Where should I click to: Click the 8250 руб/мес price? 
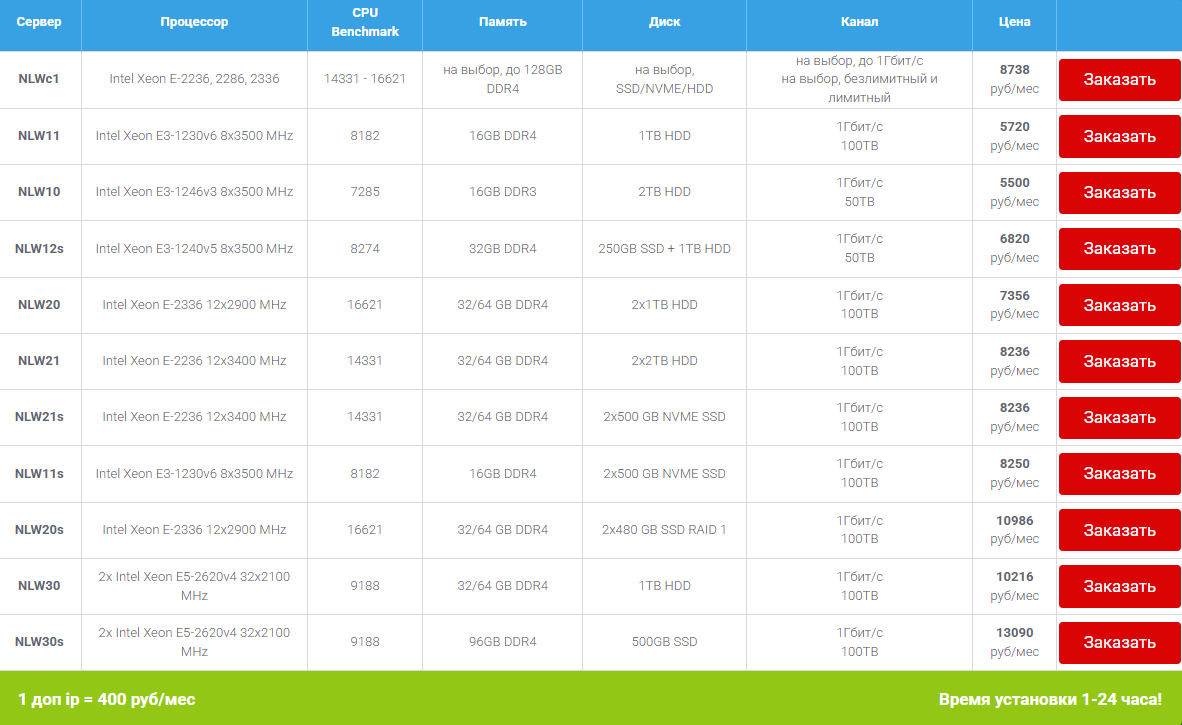click(x=1015, y=473)
